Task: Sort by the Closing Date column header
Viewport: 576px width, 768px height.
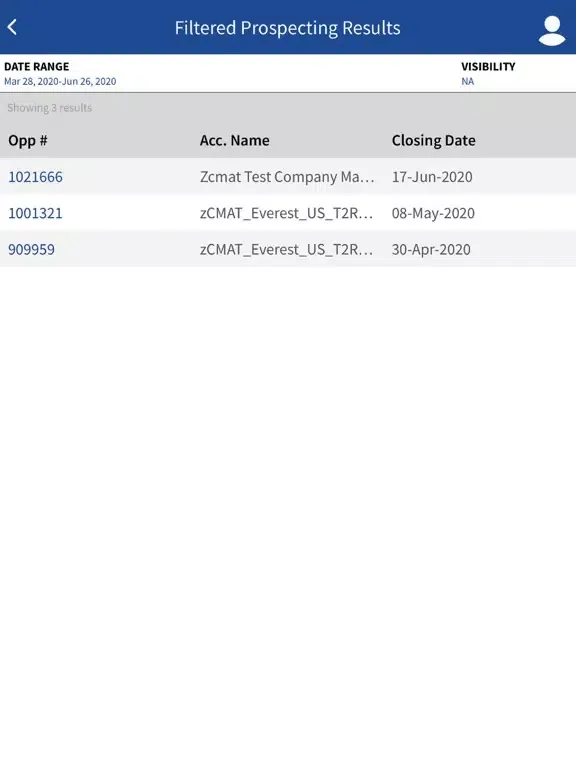Action: tap(433, 141)
